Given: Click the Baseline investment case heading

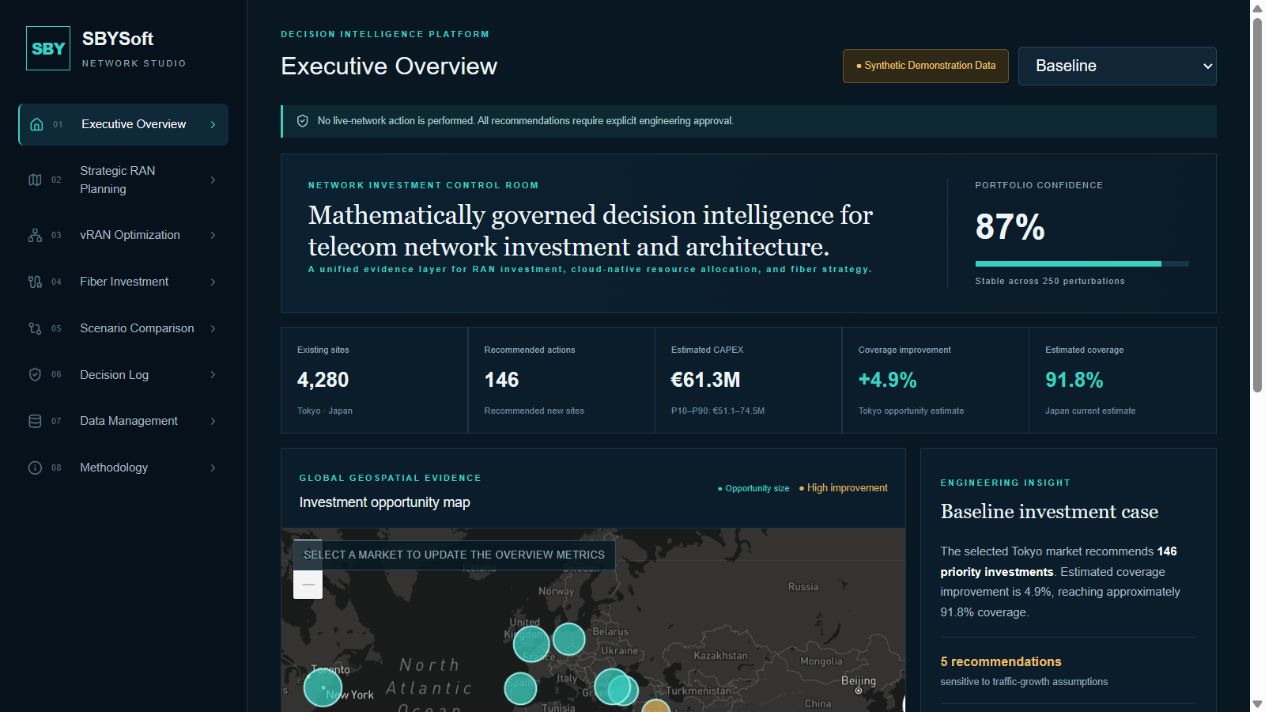Looking at the screenshot, I should pyautogui.click(x=1049, y=512).
